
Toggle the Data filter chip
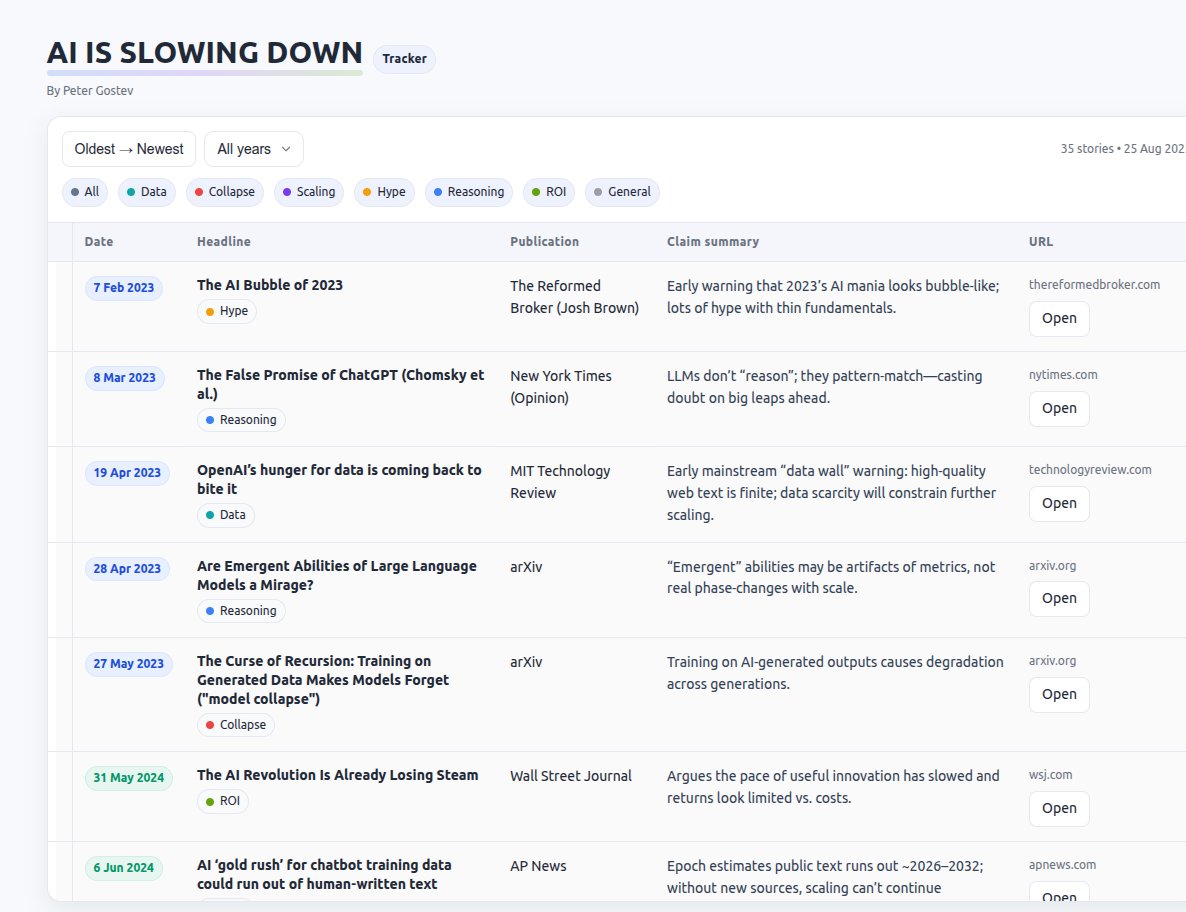pos(146,192)
